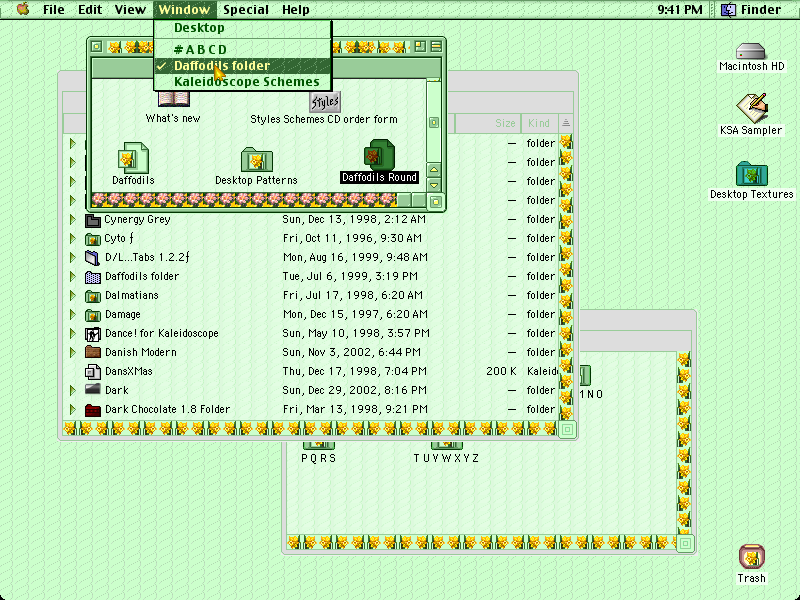Open the Special menu

[246, 9]
